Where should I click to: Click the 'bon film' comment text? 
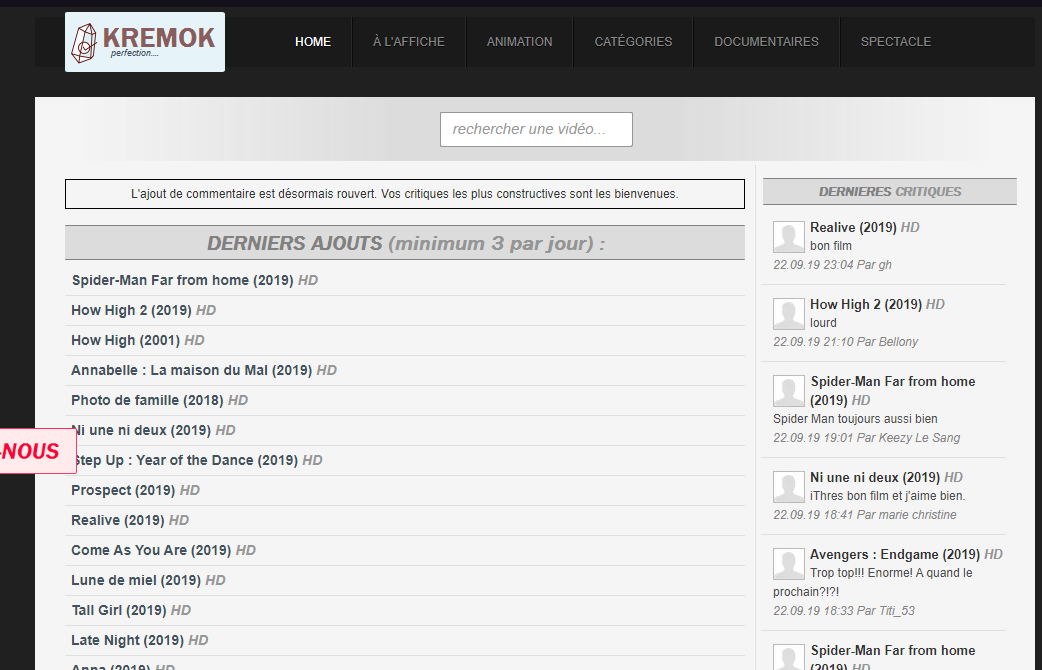pyautogui.click(x=831, y=246)
